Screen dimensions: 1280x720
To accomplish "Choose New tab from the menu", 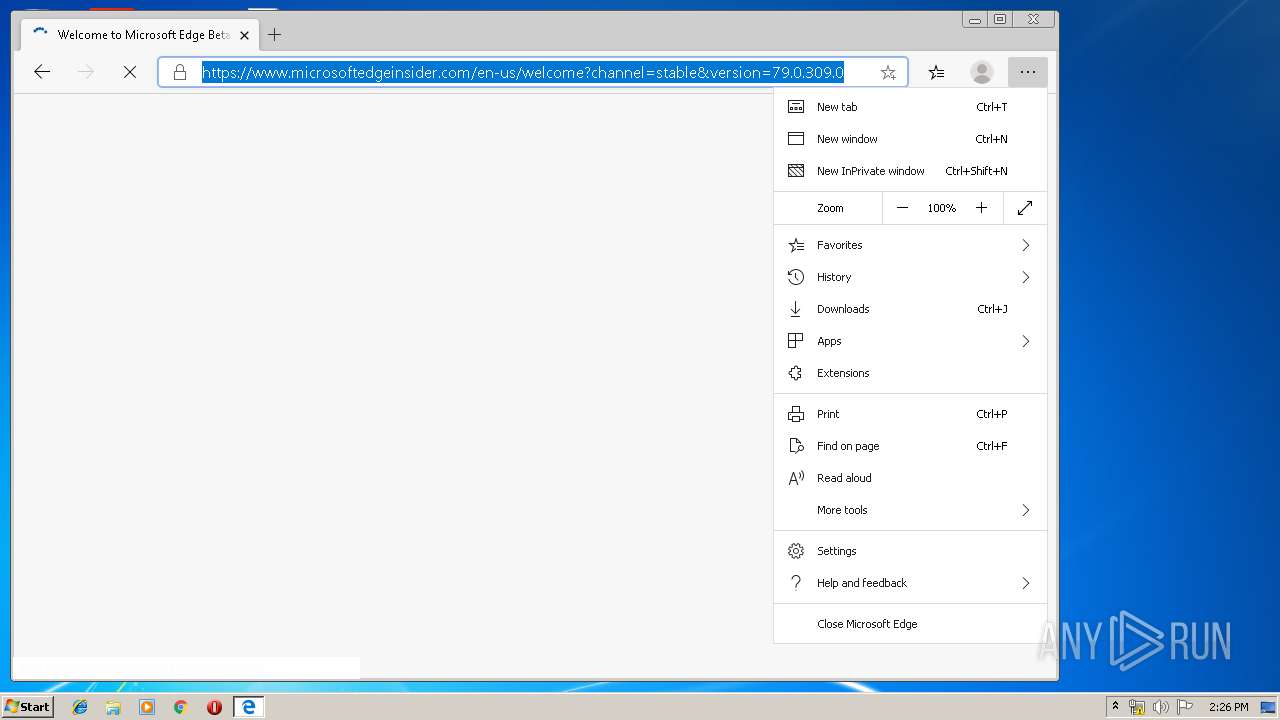I will click(910, 107).
